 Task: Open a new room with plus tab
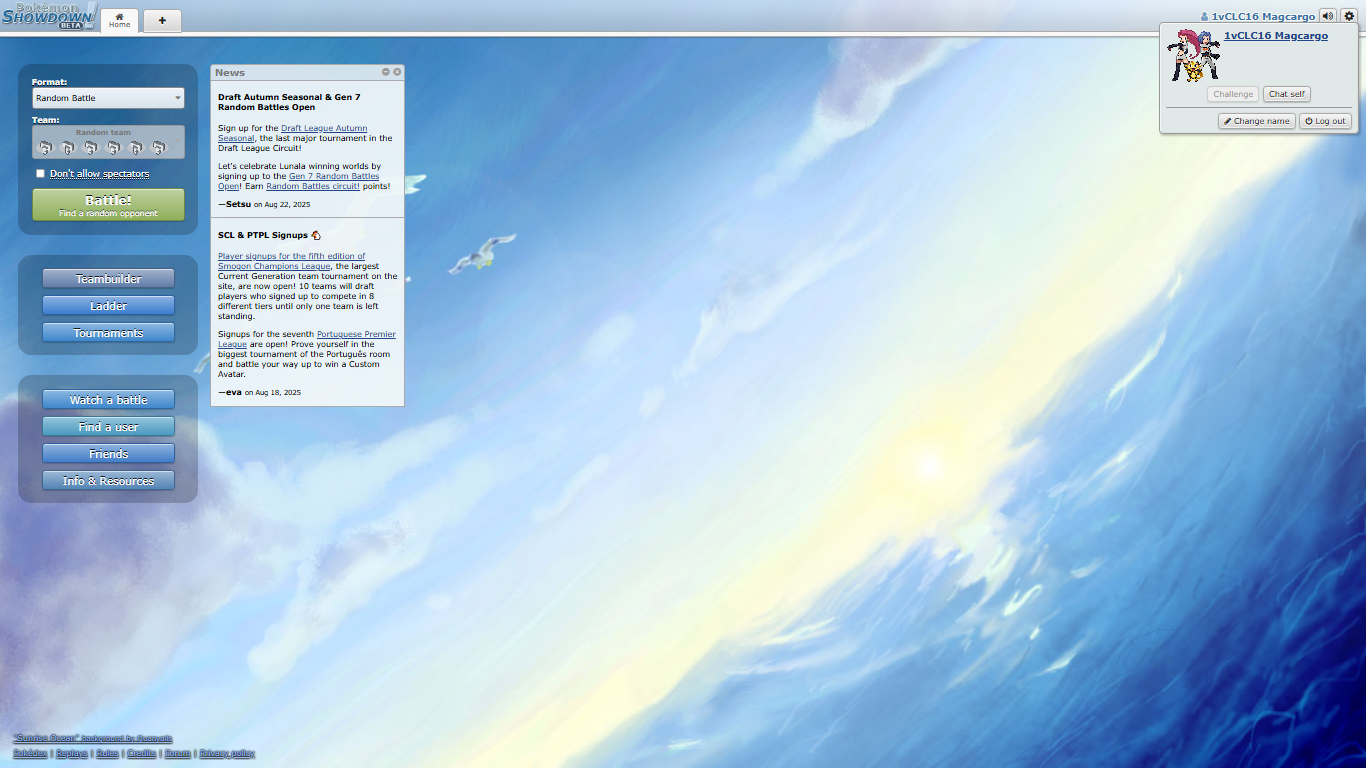[162, 20]
